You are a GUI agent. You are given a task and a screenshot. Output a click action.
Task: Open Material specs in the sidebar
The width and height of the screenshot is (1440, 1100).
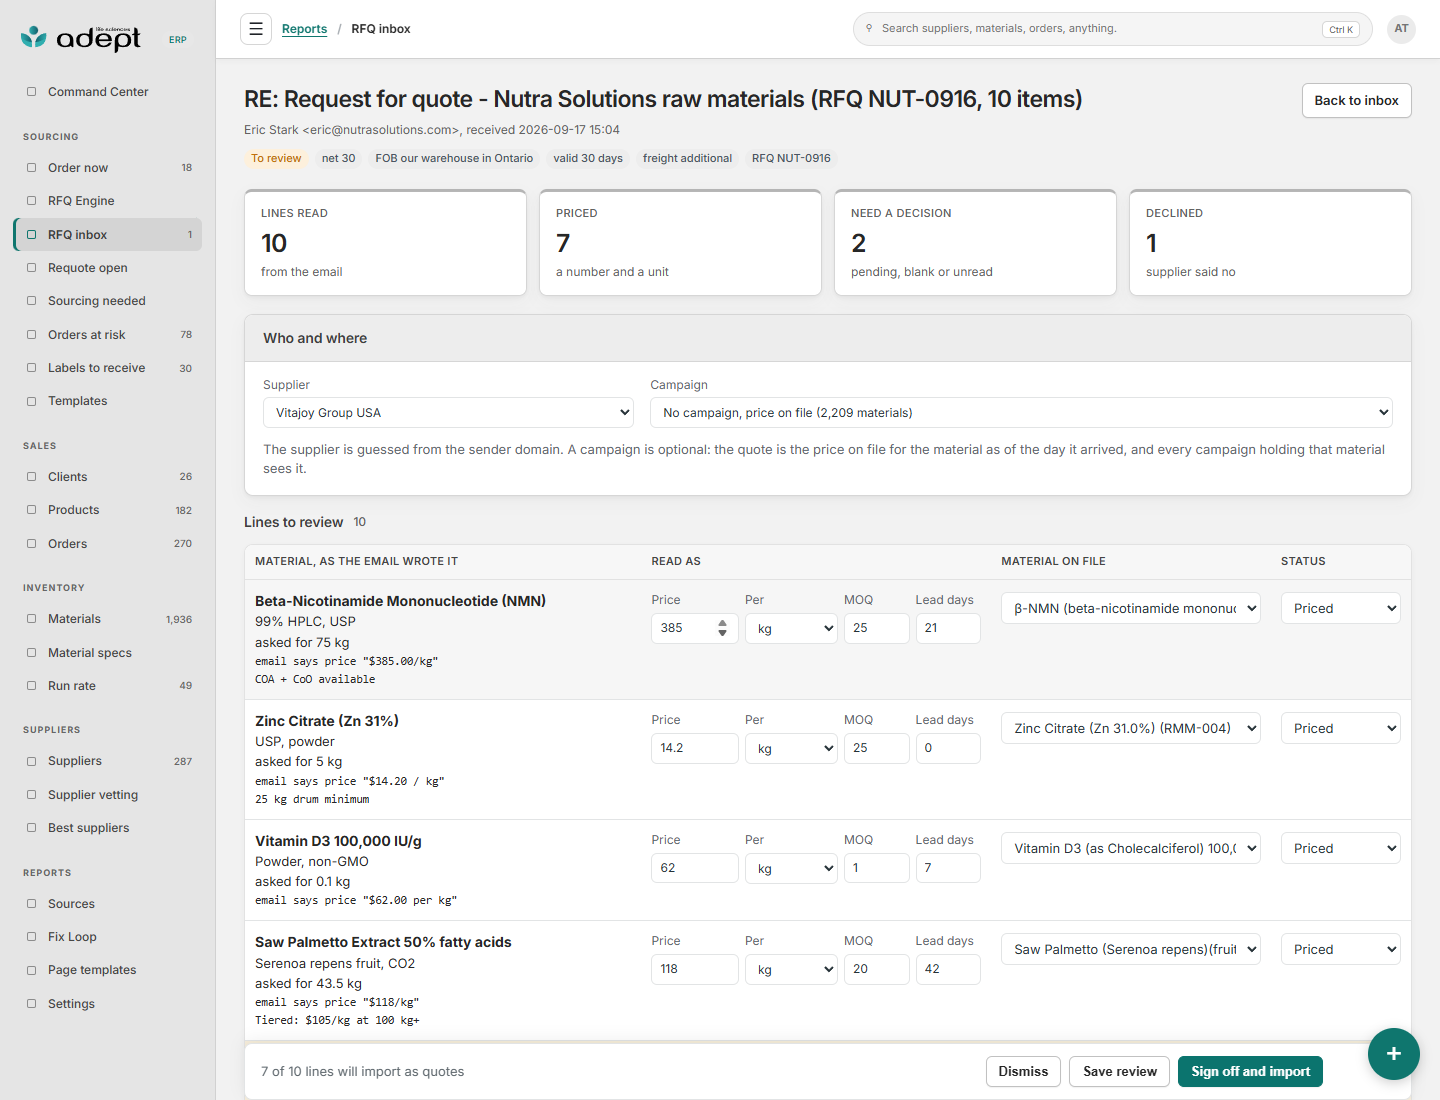pos(108,653)
